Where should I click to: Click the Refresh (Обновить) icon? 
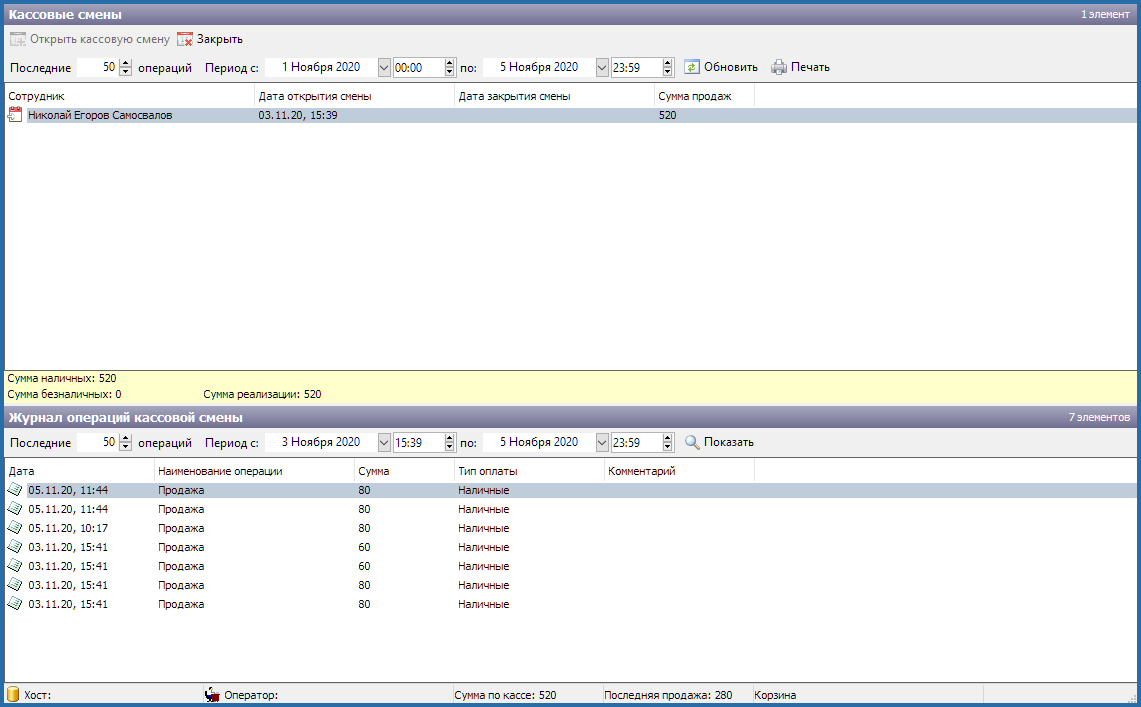[x=692, y=67]
